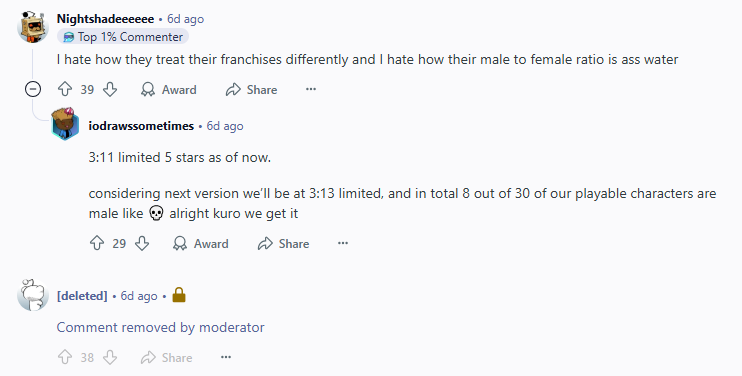Give Award to Nightshadeeeeee's comment
This screenshot has width=742, height=376.
point(169,89)
